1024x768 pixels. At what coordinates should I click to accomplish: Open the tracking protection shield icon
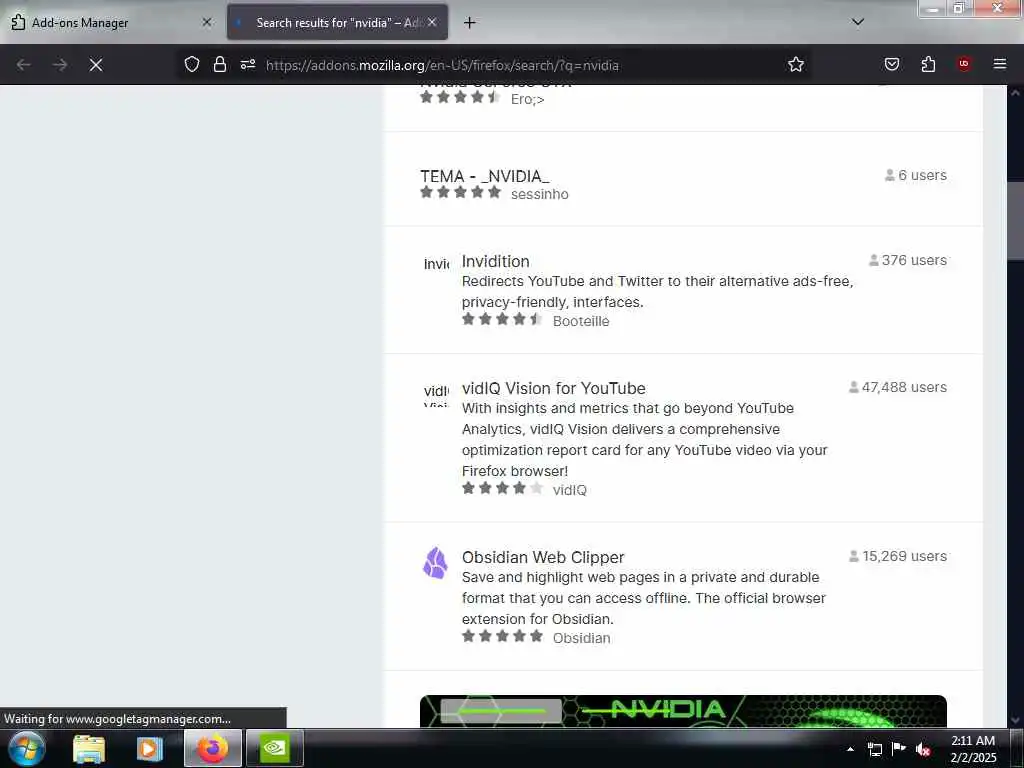pos(191,64)
